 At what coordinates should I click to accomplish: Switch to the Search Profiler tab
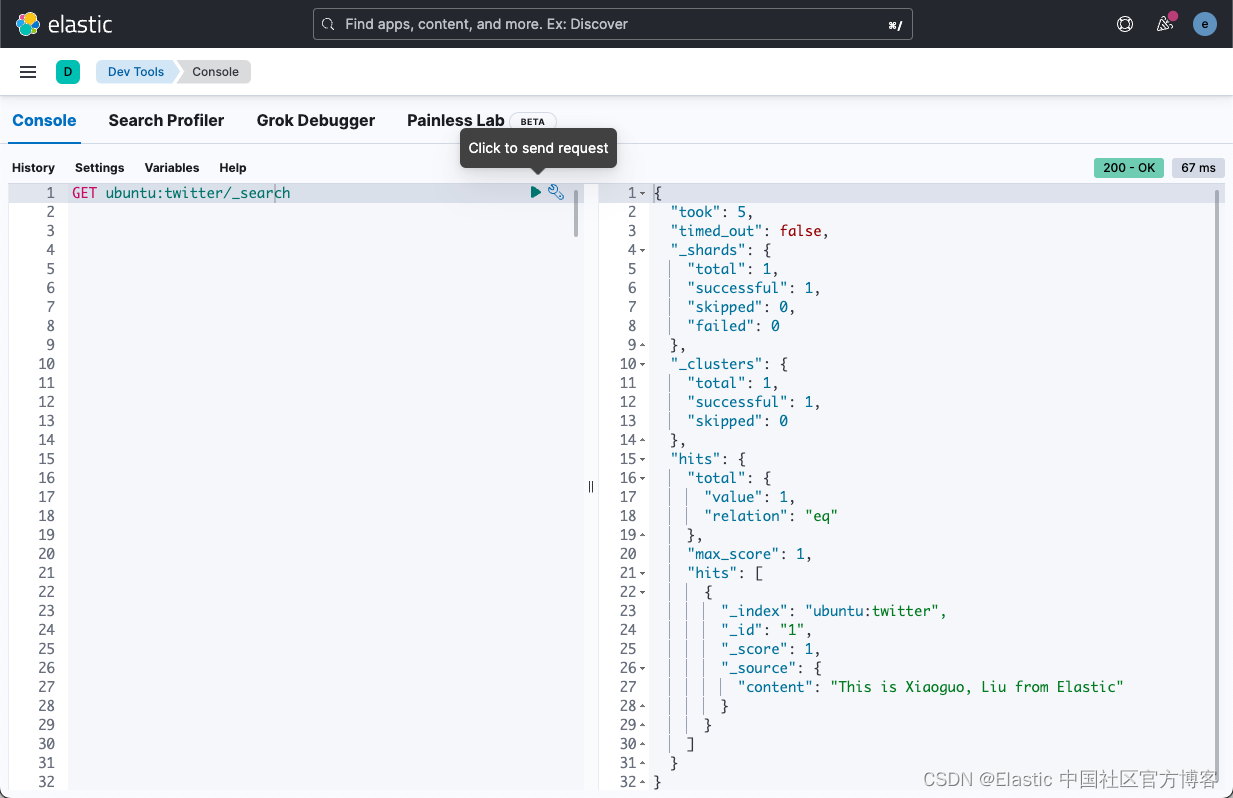pos(166,120)
